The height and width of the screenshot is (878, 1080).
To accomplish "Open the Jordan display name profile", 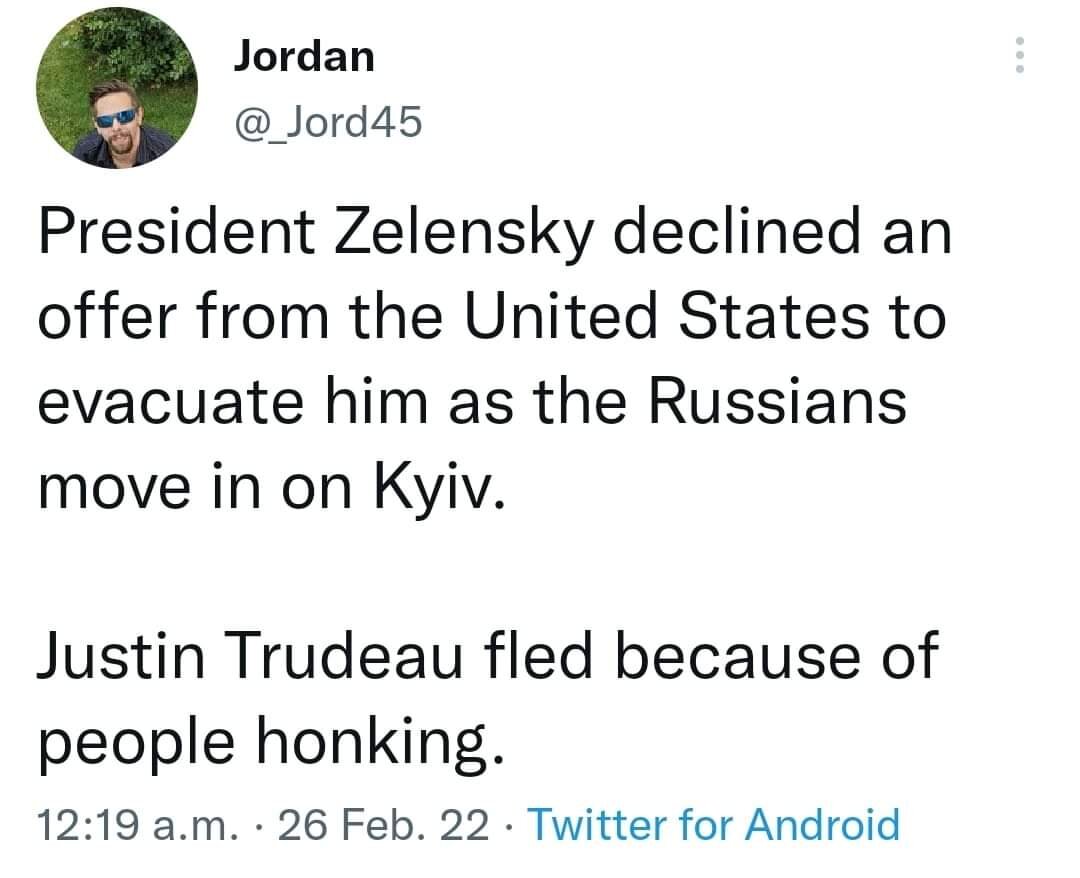I will [304, 56].
